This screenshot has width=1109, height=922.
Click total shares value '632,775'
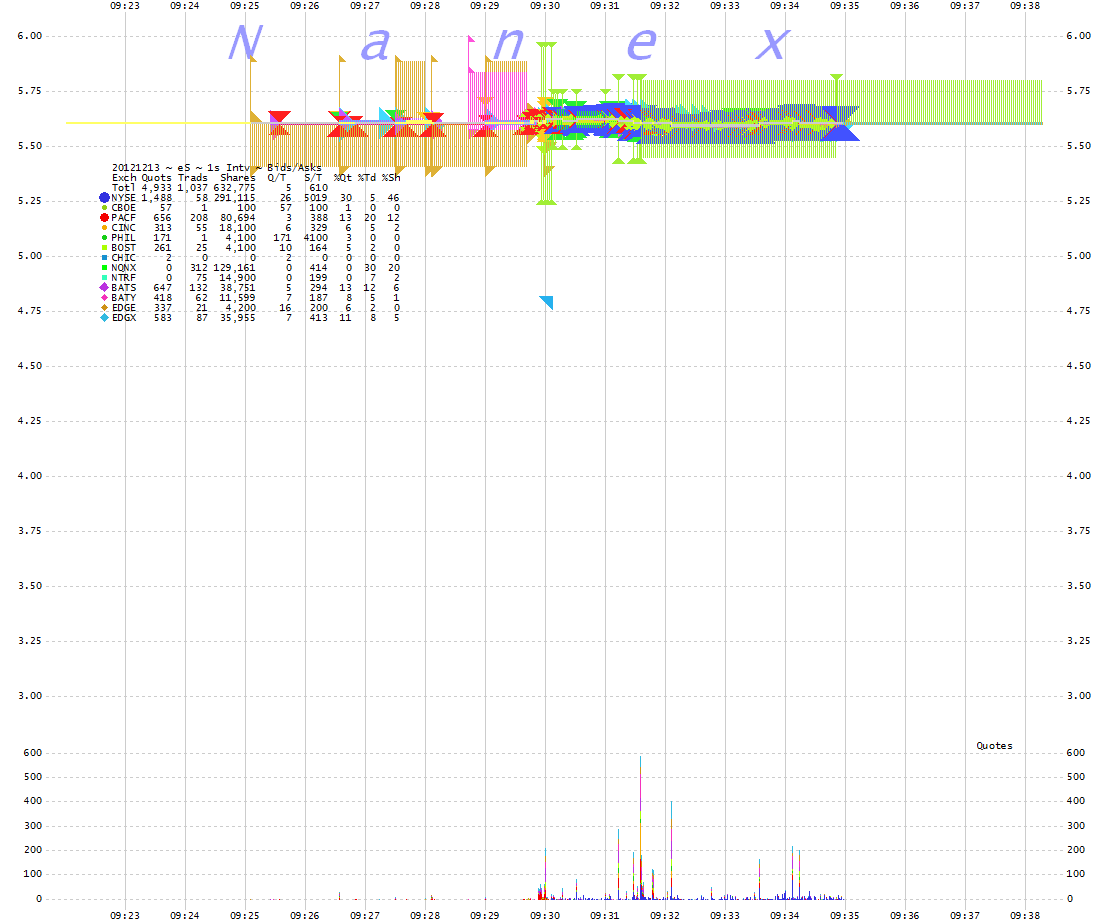(235, 188)
